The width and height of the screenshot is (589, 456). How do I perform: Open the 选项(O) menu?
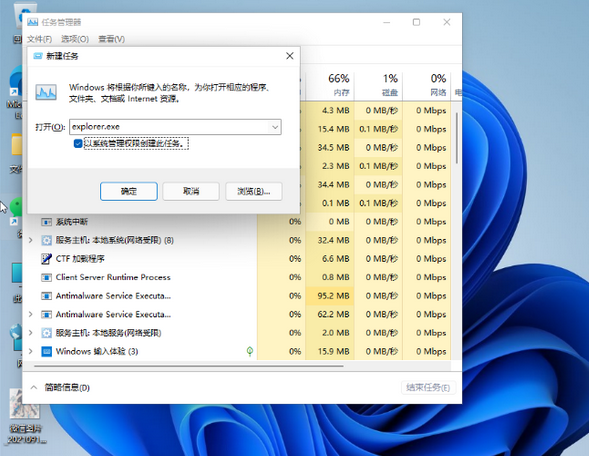tap(75, 39)
